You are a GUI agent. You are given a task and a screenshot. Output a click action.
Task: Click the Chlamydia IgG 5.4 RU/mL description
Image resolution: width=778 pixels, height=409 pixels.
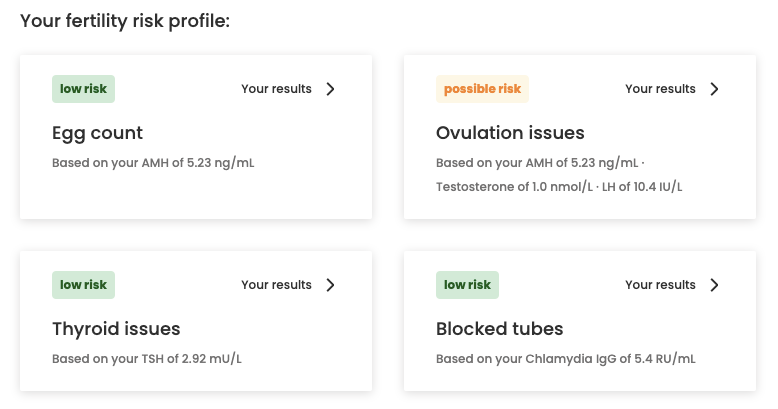(566, 359)
